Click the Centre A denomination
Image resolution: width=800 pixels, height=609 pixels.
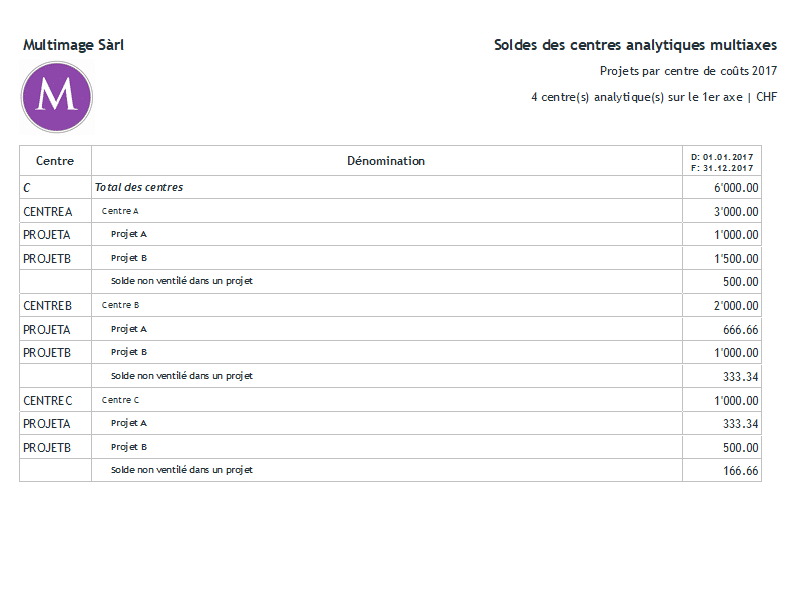tap(120, 211)
